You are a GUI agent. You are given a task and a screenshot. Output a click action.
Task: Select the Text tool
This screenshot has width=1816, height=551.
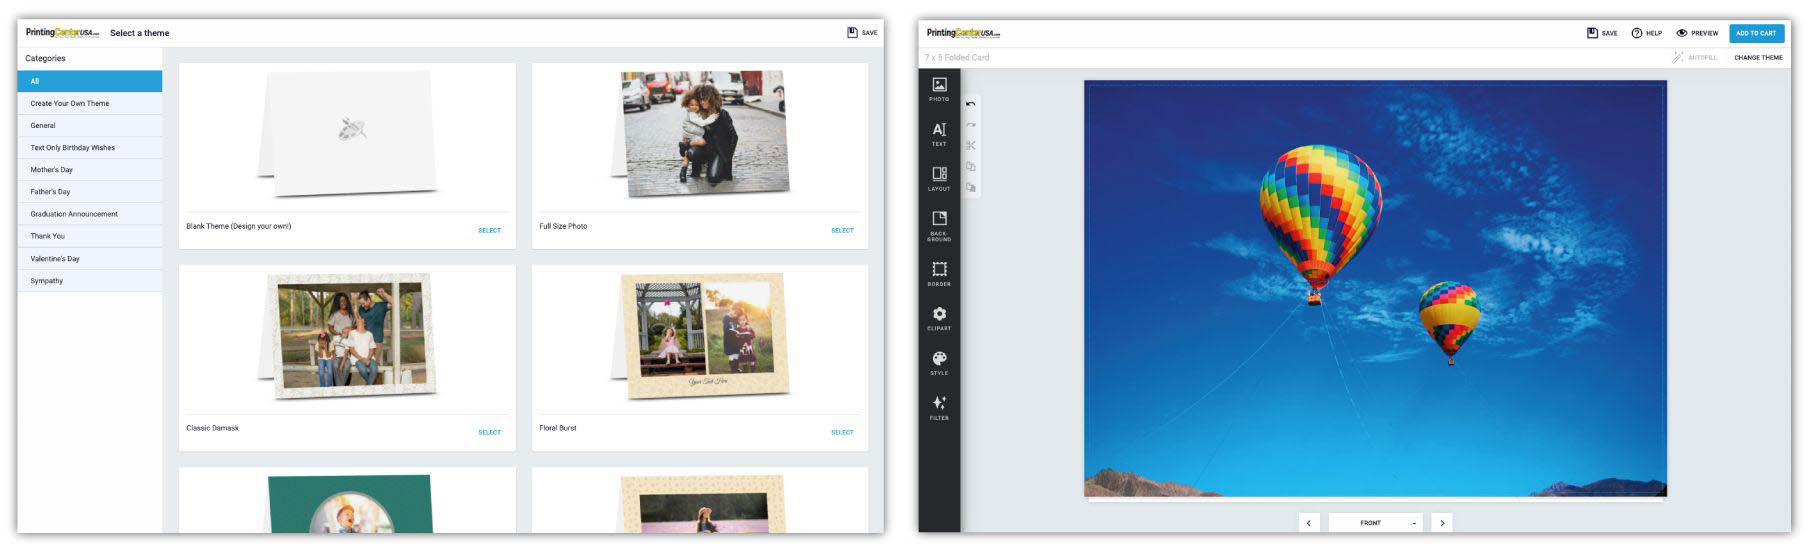[938, 134]
